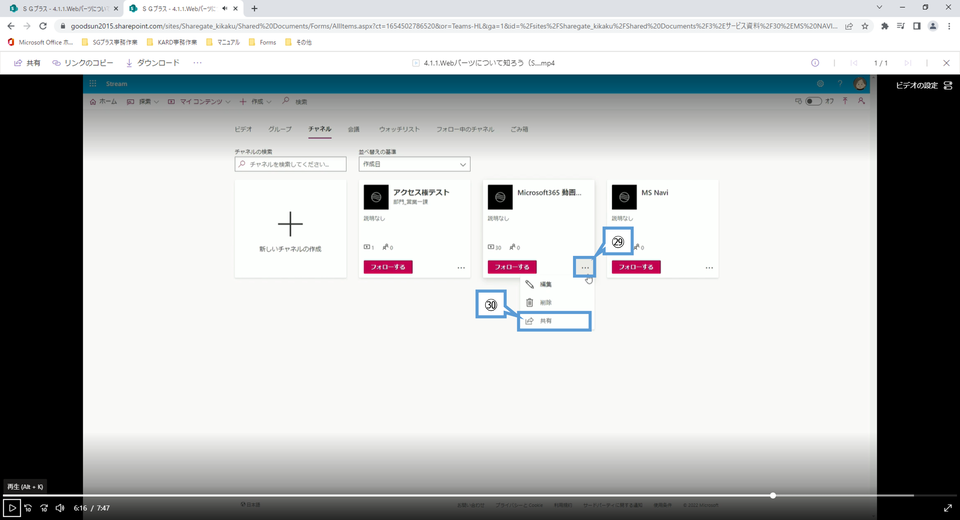
Task: Bookmark this page with the star icon
Action: 864,26
